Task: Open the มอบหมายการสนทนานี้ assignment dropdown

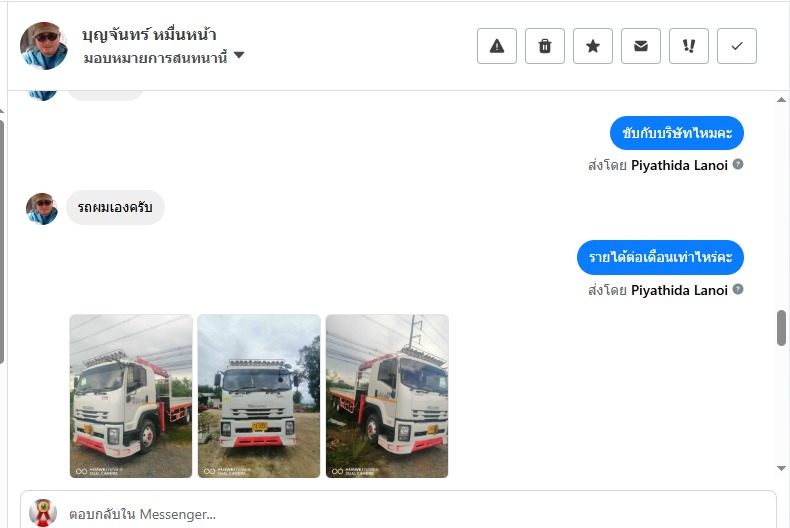Action: (164, 57)
